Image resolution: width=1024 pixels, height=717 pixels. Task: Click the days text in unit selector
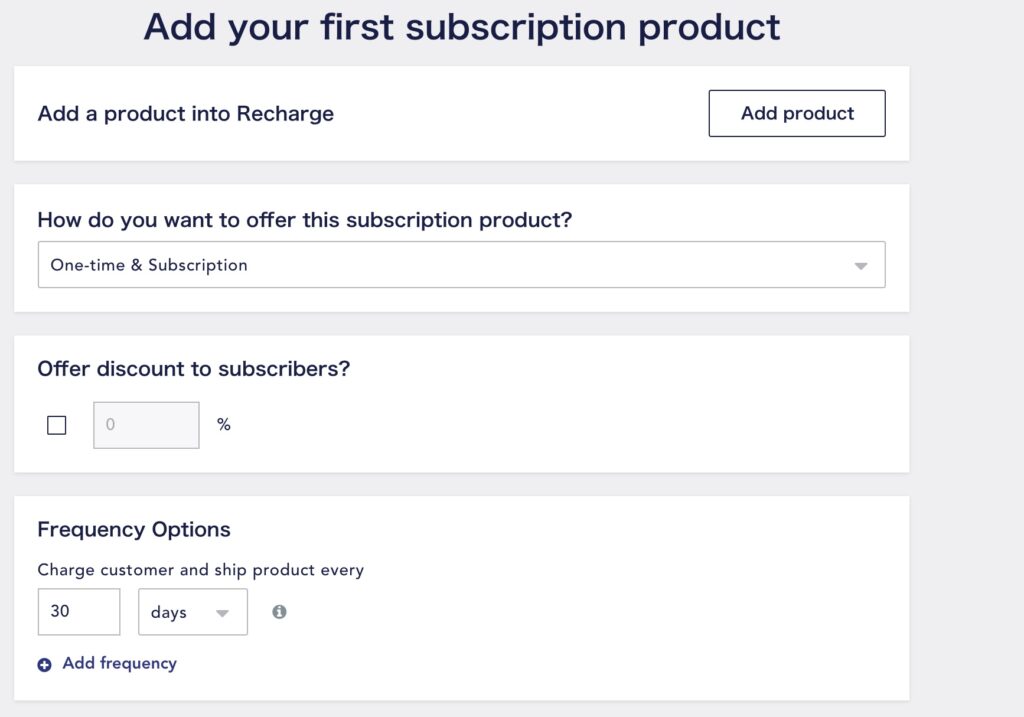168,613
